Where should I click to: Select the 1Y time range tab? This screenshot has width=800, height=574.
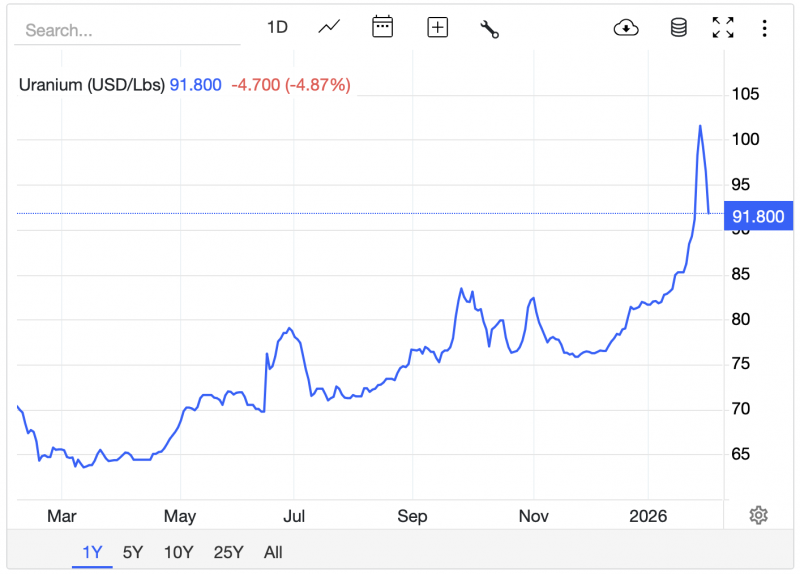tap(92, 552)
